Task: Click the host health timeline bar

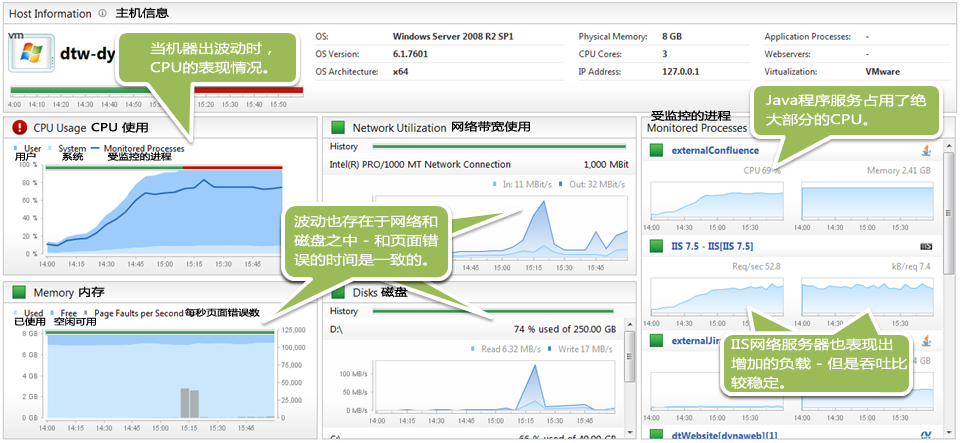Action: pyautogui.click(x=155, y=90)
